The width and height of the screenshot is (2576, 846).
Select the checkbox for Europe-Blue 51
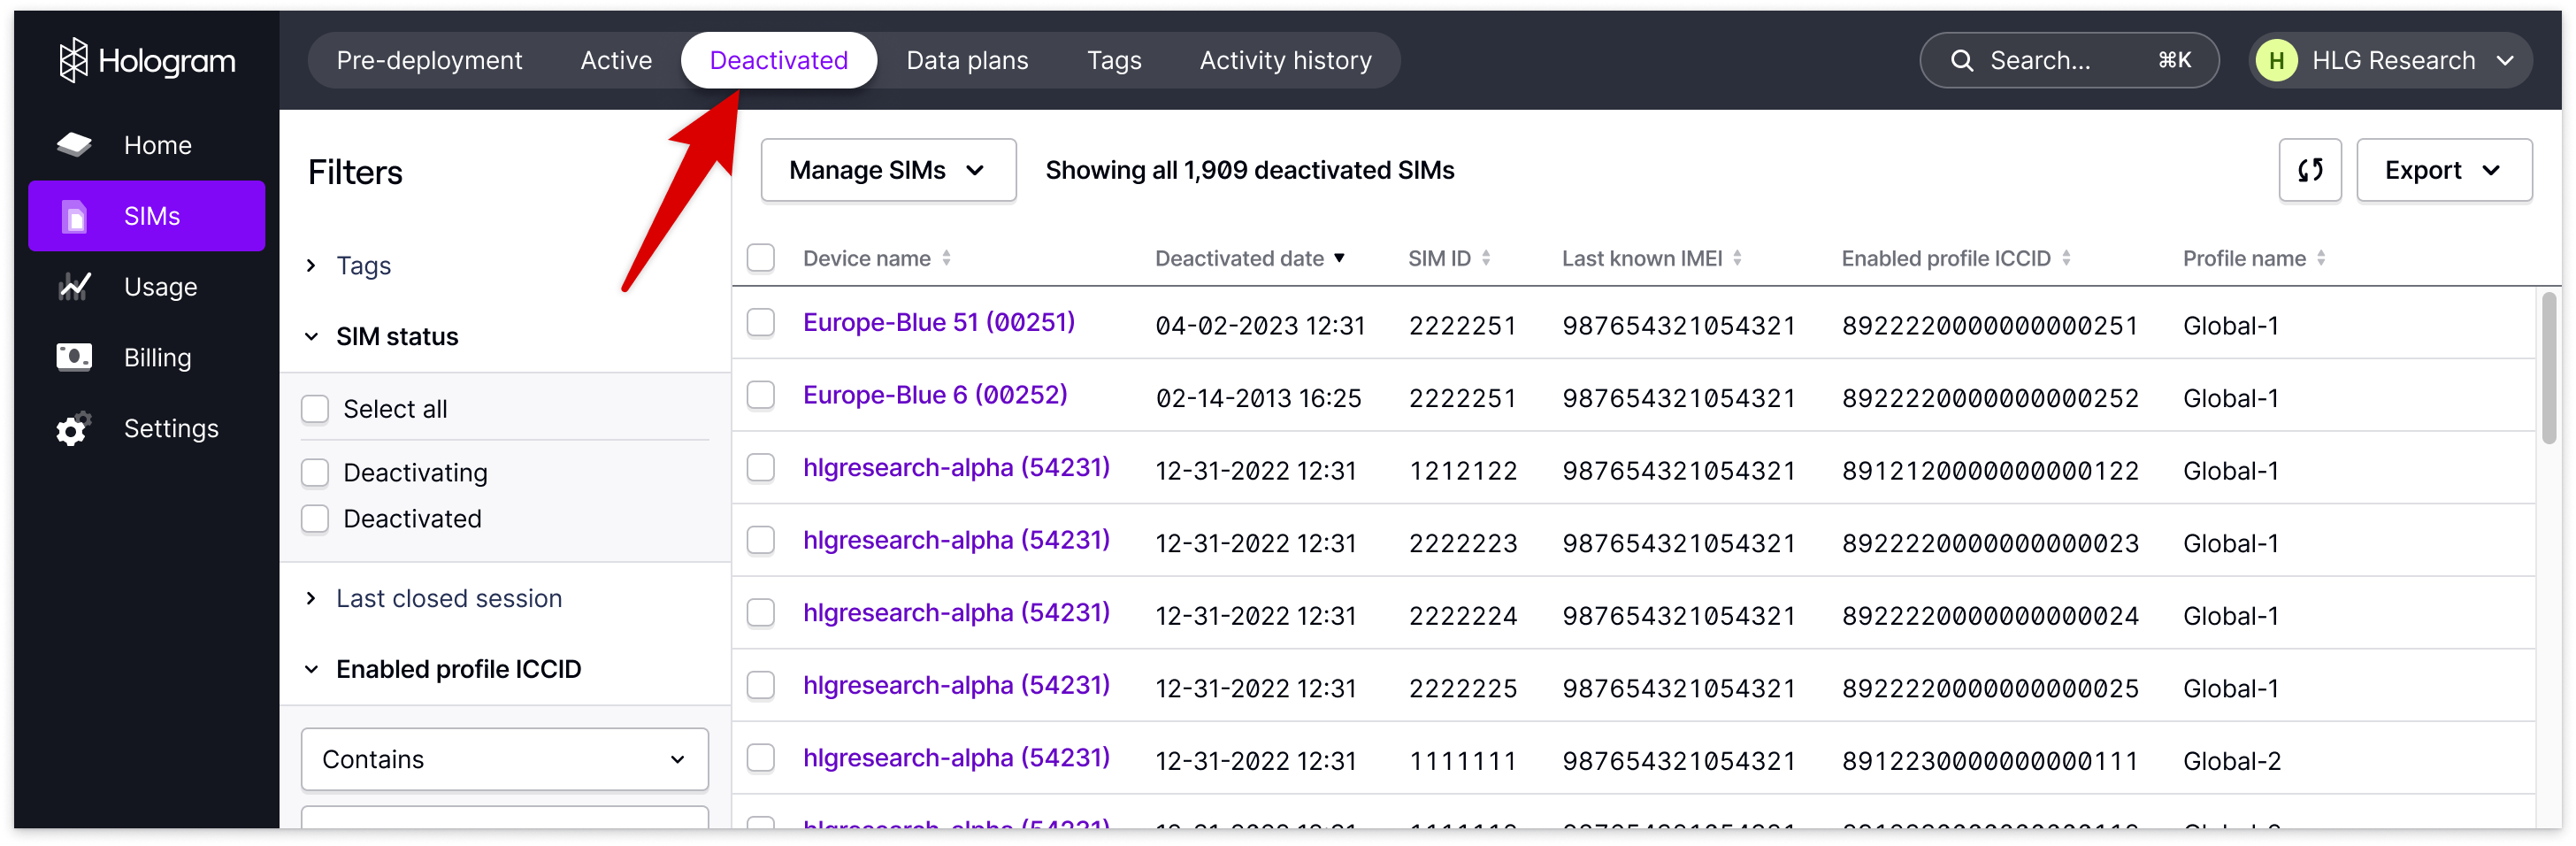point(761,322)
